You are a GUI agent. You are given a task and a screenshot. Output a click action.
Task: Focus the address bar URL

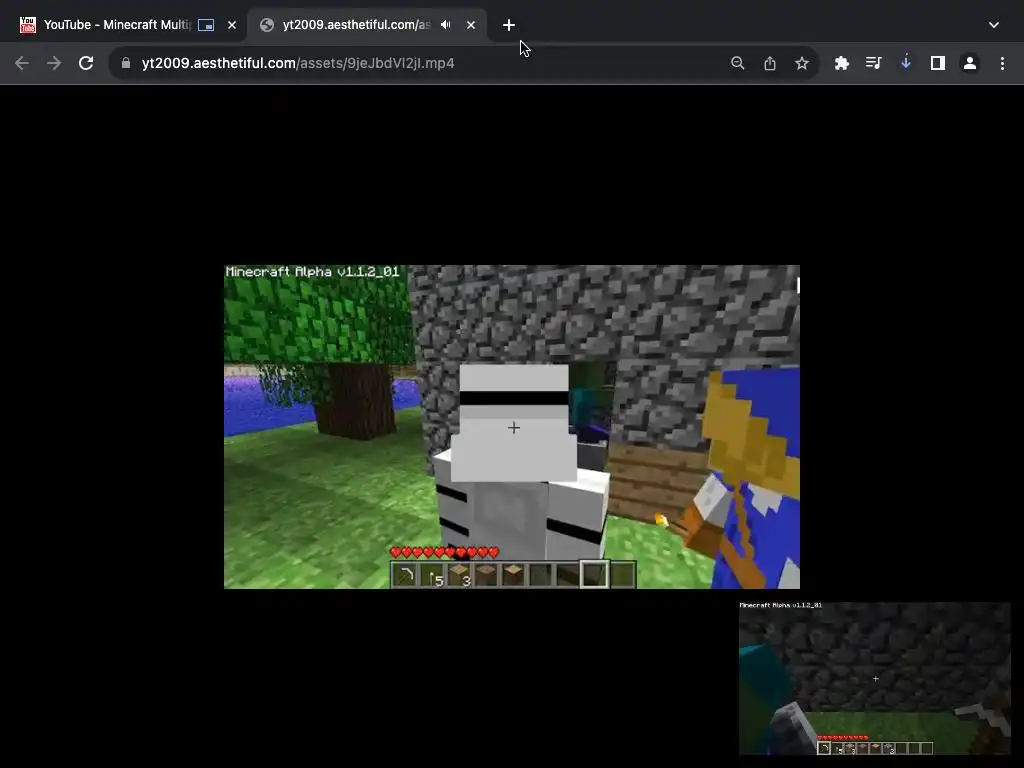tap(298, 63)
